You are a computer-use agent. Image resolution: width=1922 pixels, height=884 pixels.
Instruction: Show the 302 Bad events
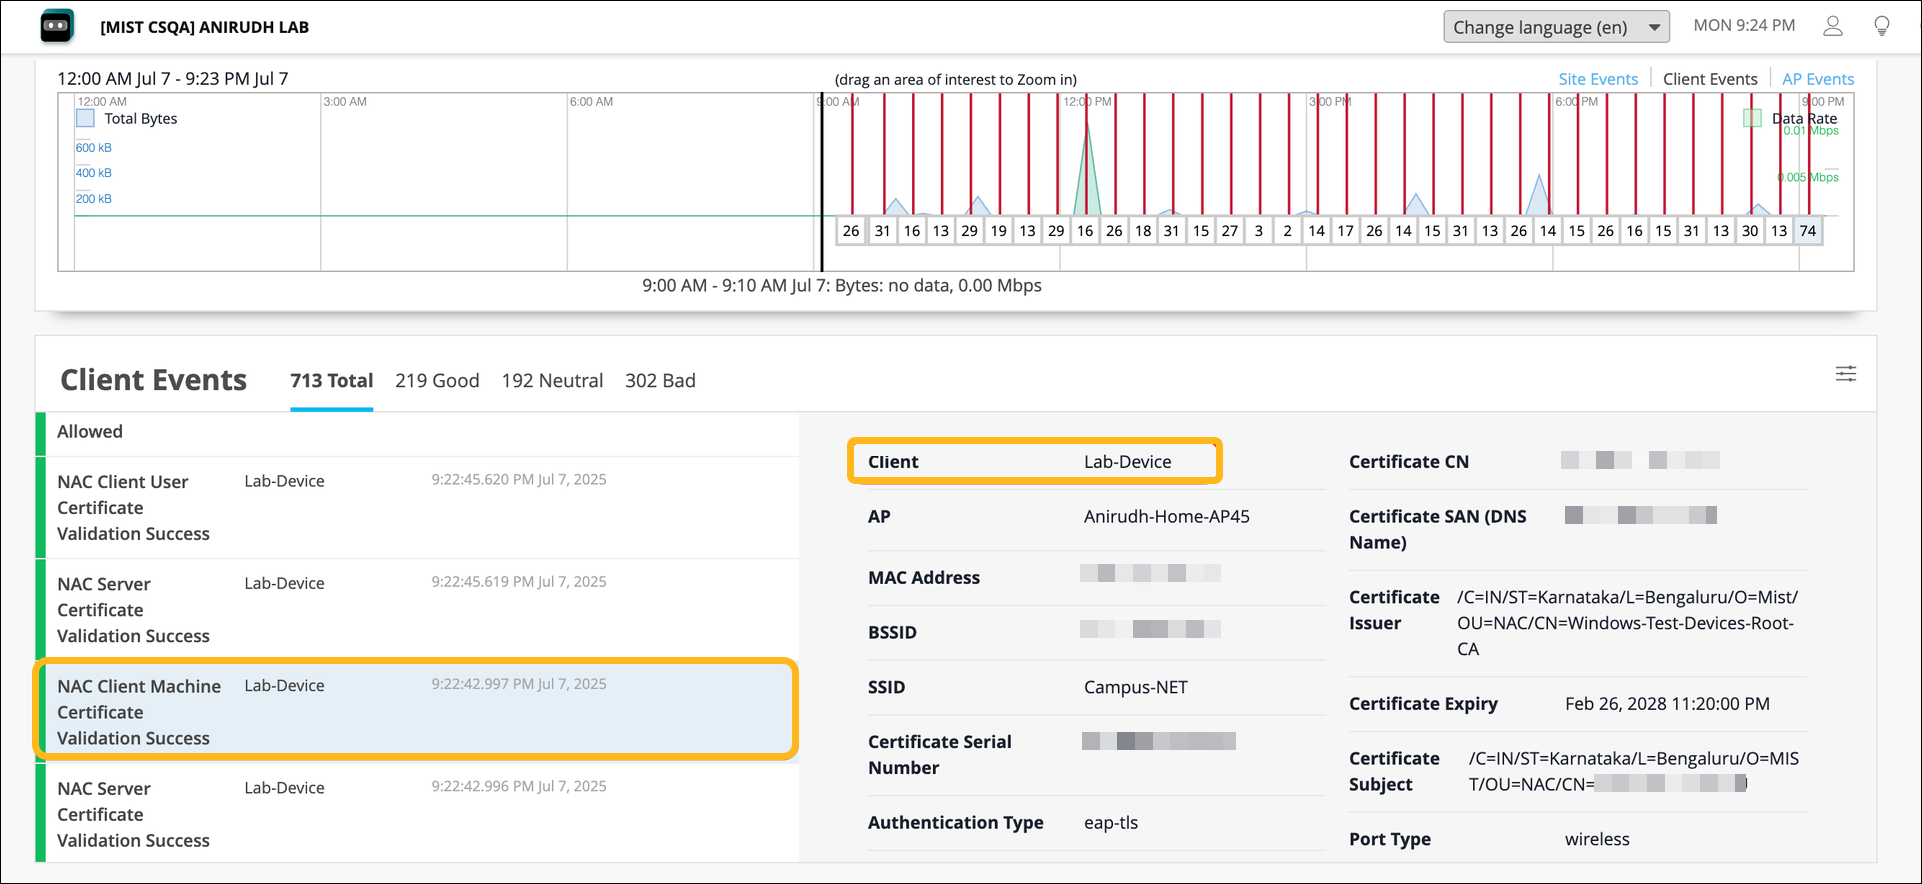coord(660,381)
